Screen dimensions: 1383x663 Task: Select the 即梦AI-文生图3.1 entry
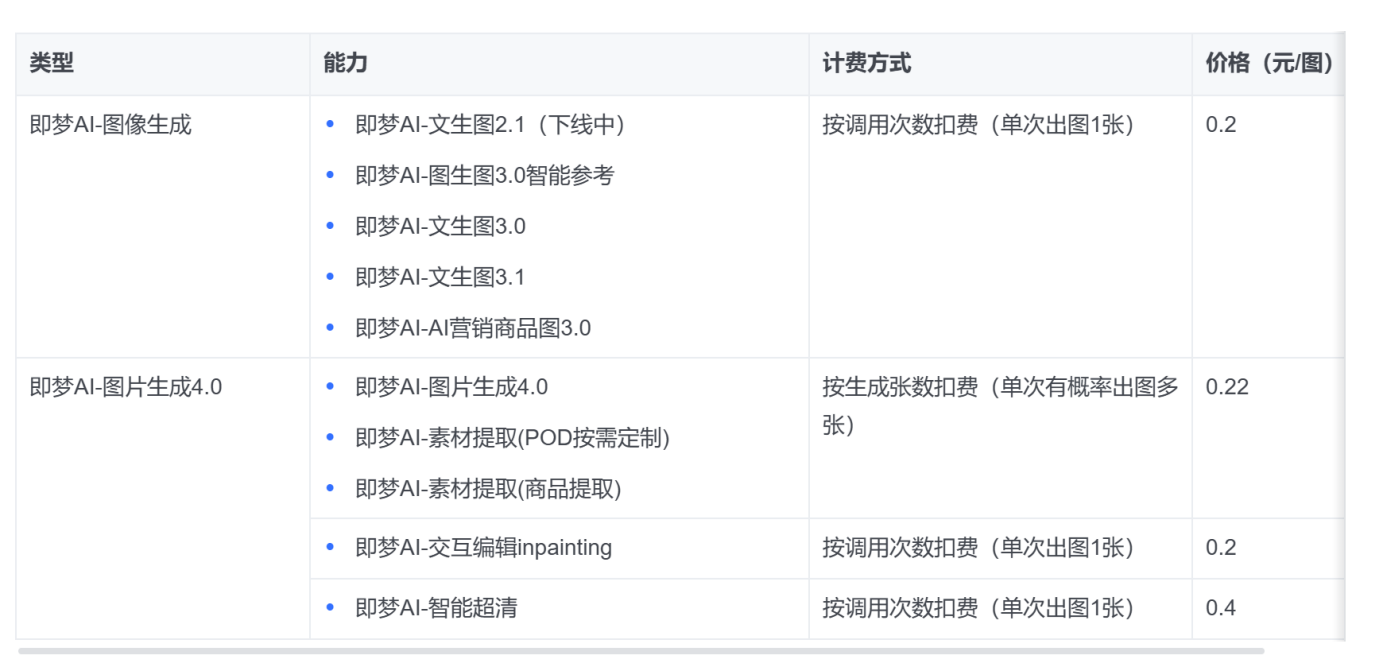coord(440,277)
